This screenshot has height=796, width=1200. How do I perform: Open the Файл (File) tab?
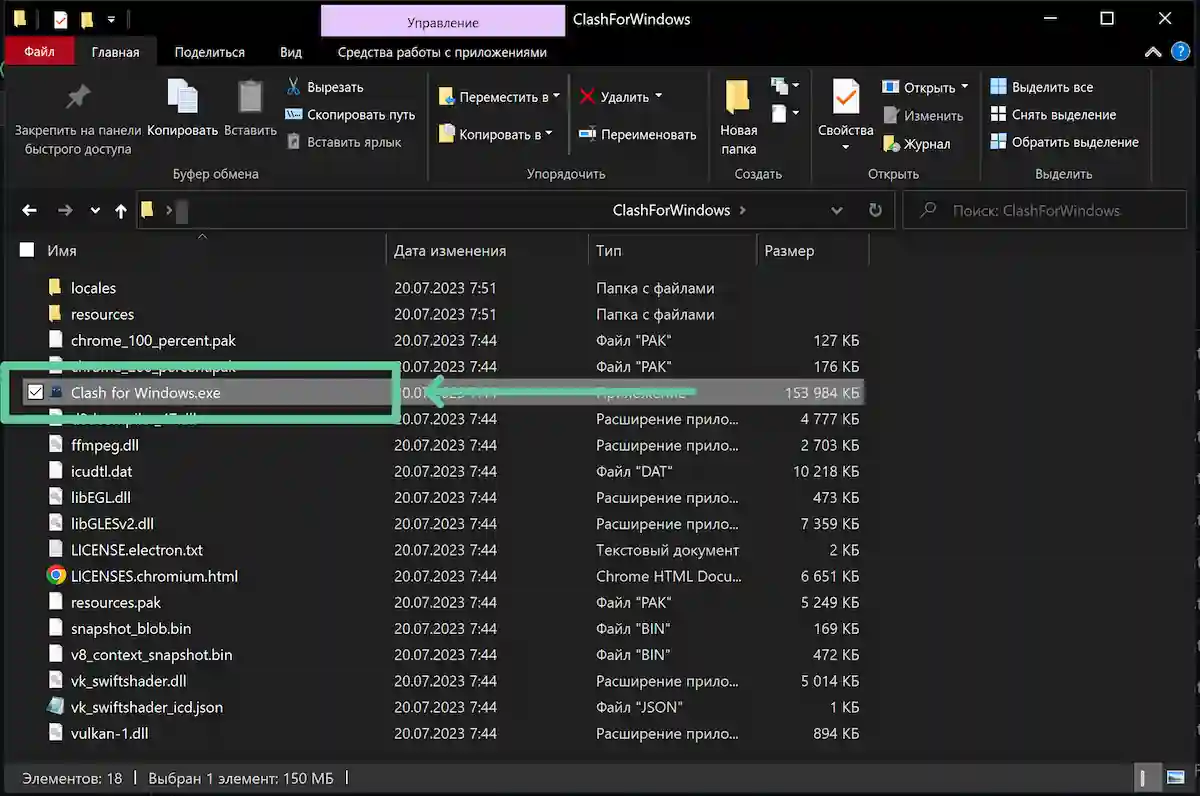(x=40, y=52)
